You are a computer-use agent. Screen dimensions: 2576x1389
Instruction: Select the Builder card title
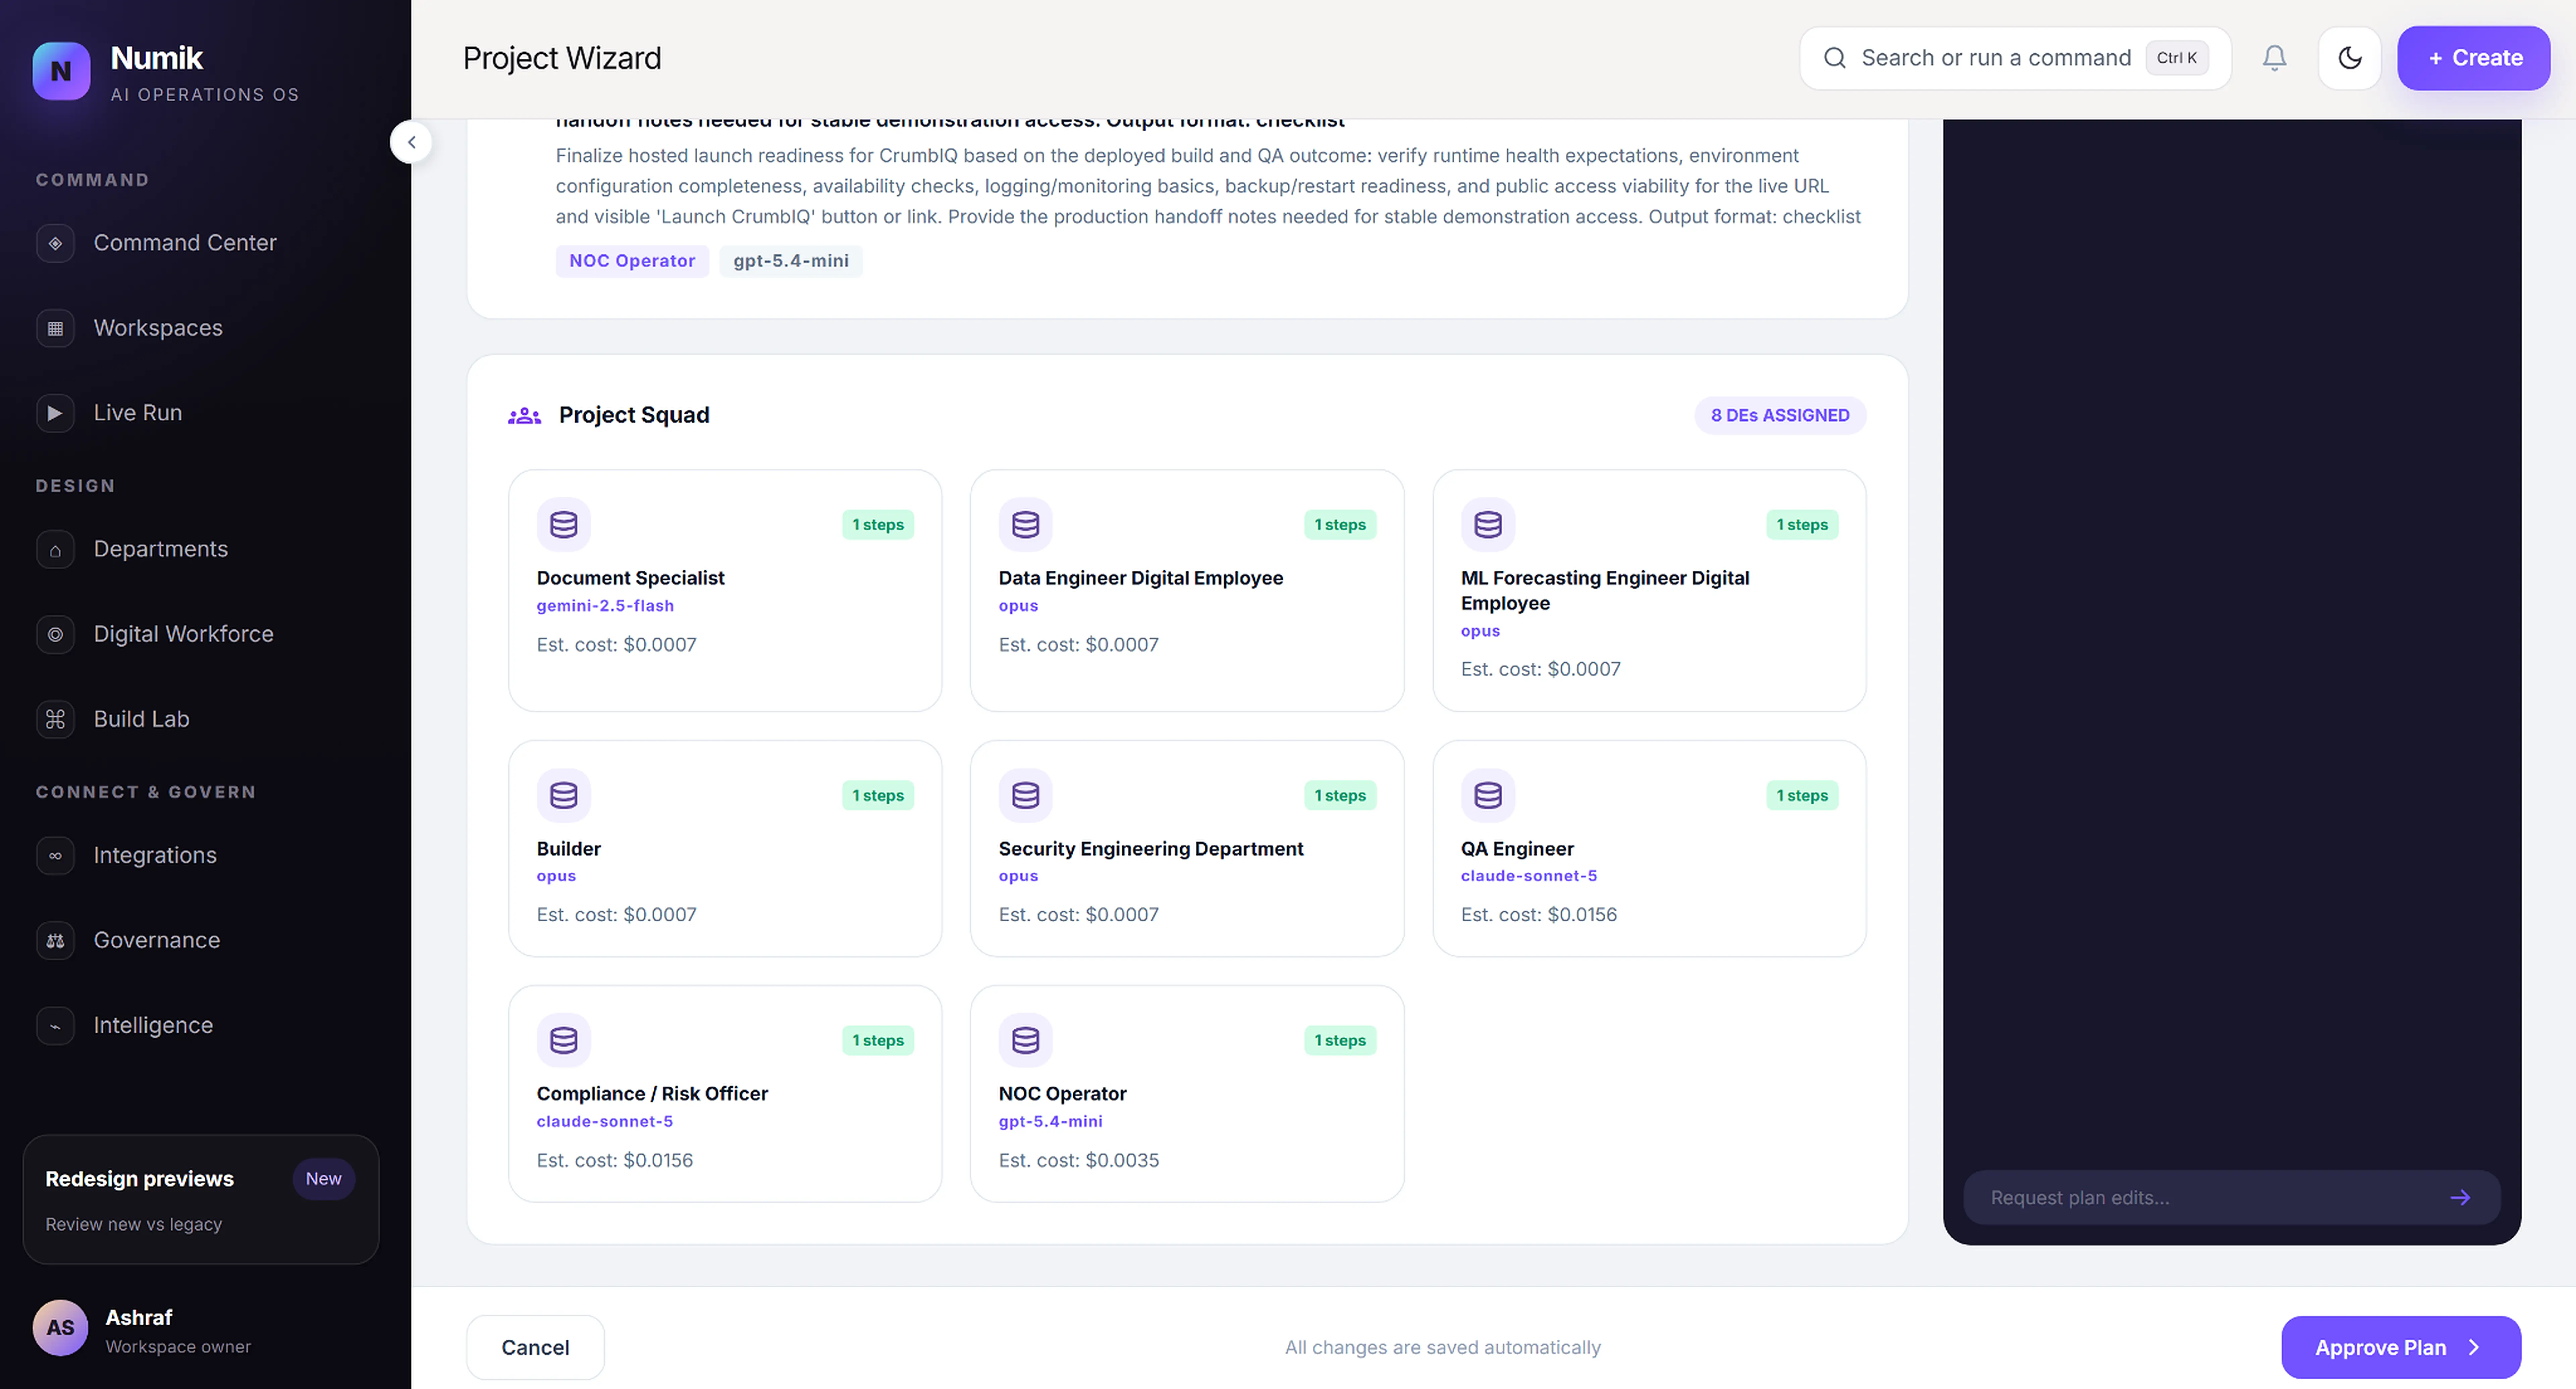pos(569,848)
